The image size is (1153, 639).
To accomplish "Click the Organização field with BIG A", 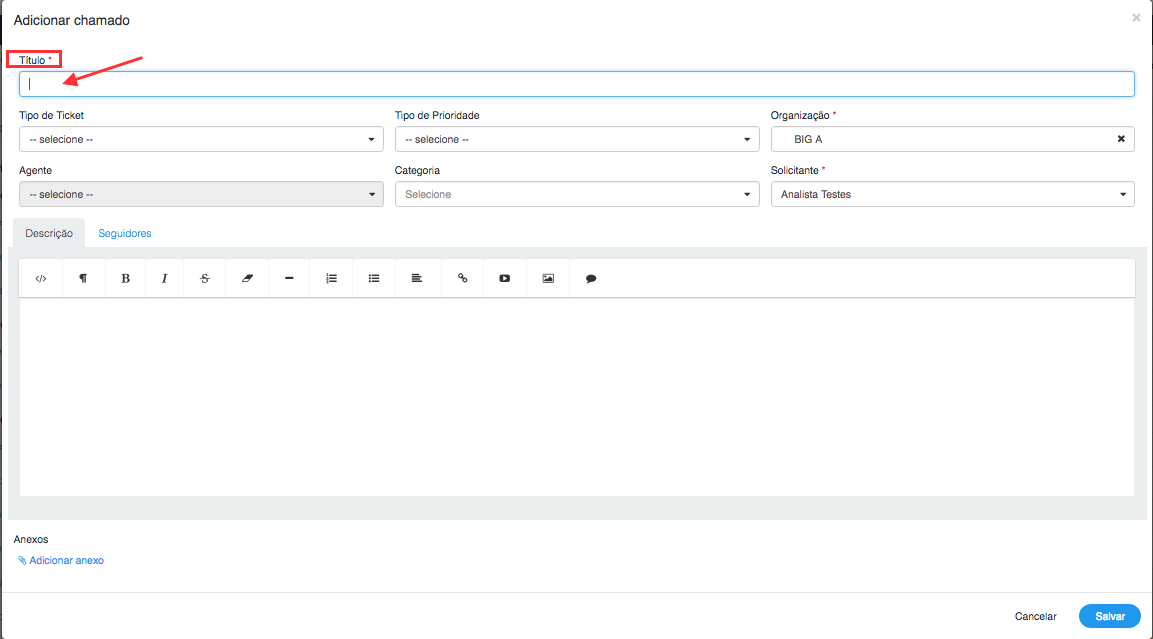I will 953,139.
